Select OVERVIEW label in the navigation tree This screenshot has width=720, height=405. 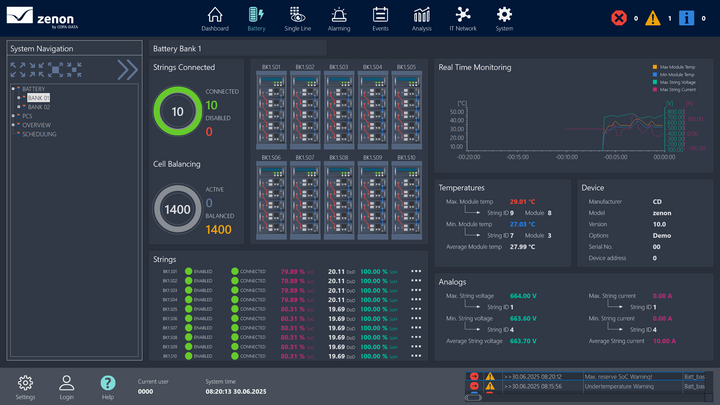coord(37,125)
